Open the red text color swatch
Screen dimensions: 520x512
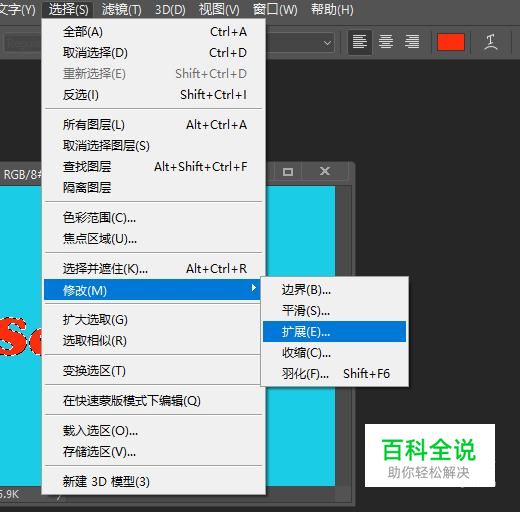tap(451, 42)
